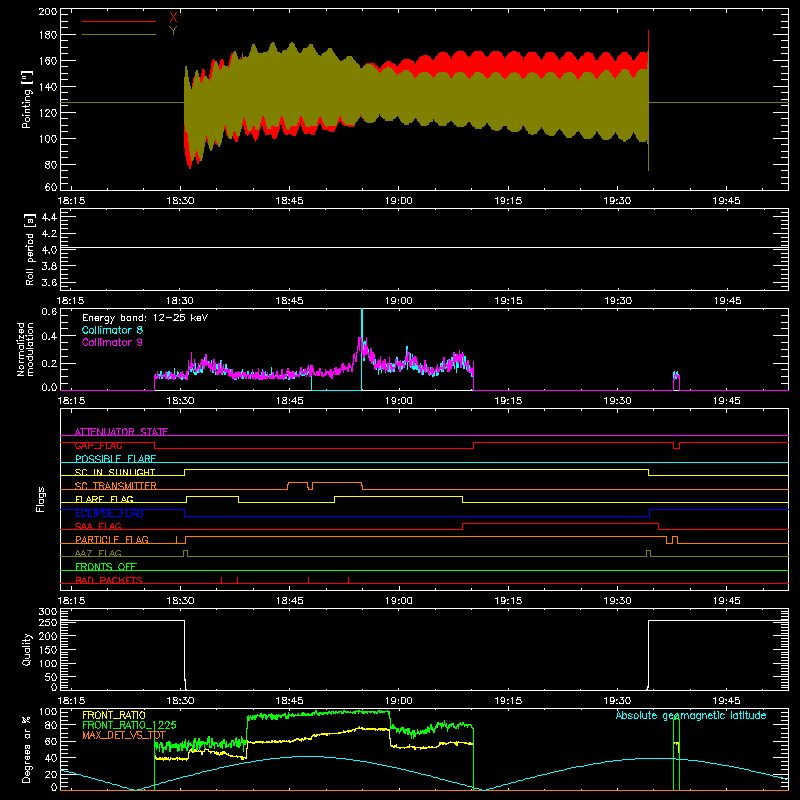
Task: Click the 4.0 tick on Roll period axis
Action: click(x=49, y=249)
